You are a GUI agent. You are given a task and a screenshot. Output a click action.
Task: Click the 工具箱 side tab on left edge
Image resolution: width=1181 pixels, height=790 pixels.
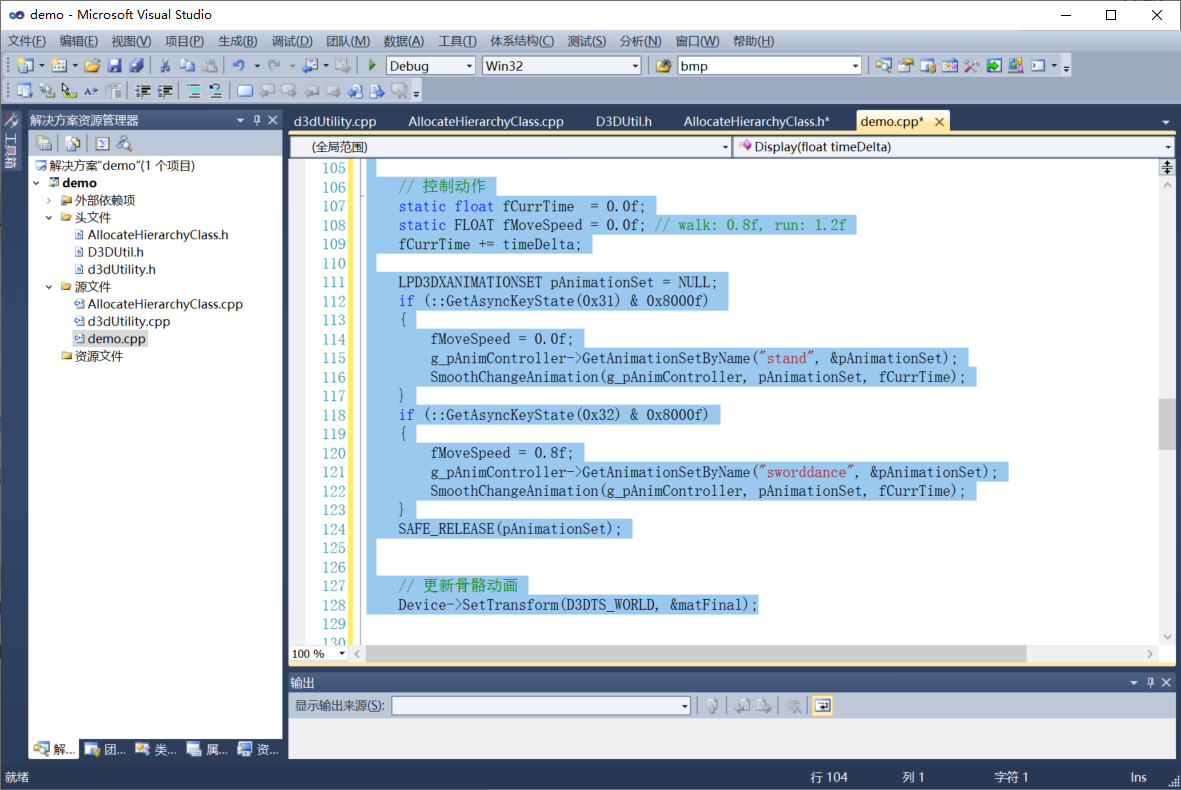(x=11, y=142)
